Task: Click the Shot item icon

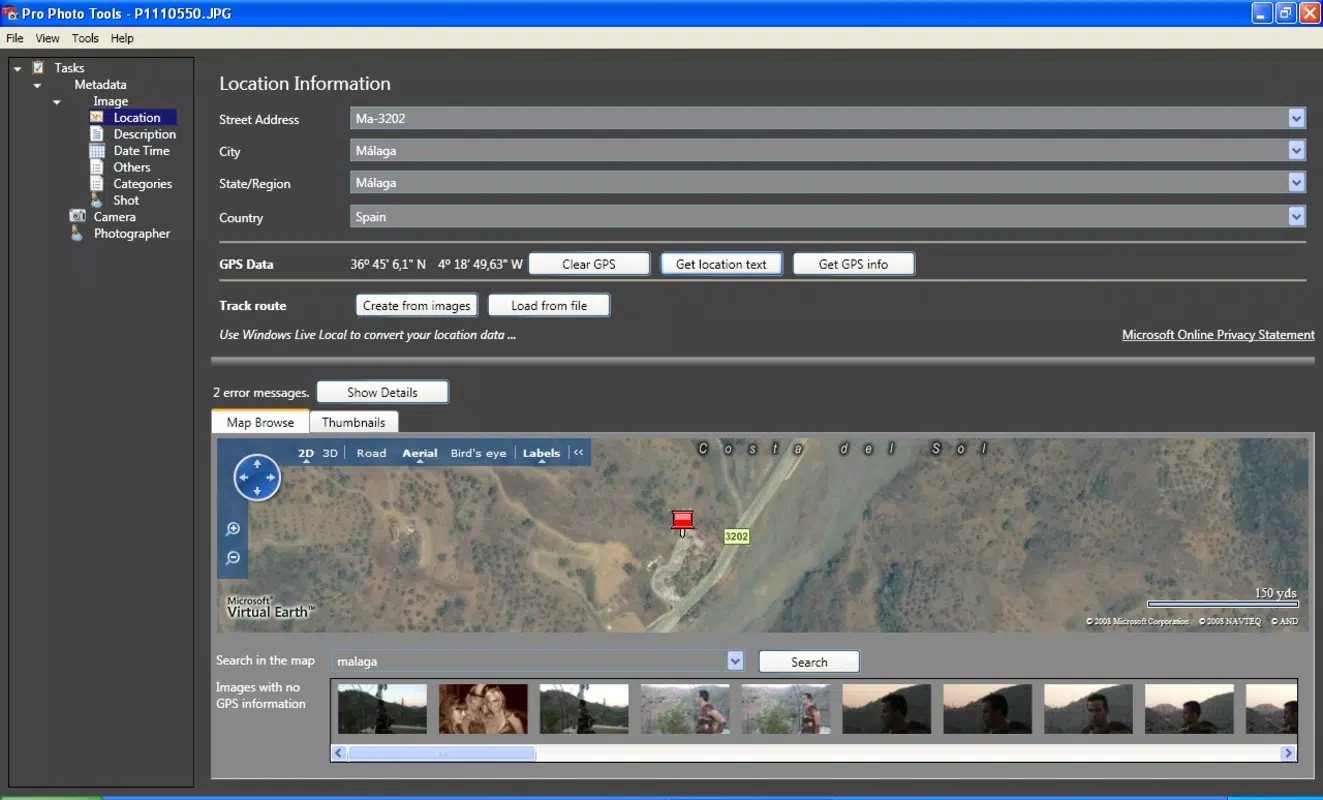Action: pyautogui.click(x=97, y=200)
